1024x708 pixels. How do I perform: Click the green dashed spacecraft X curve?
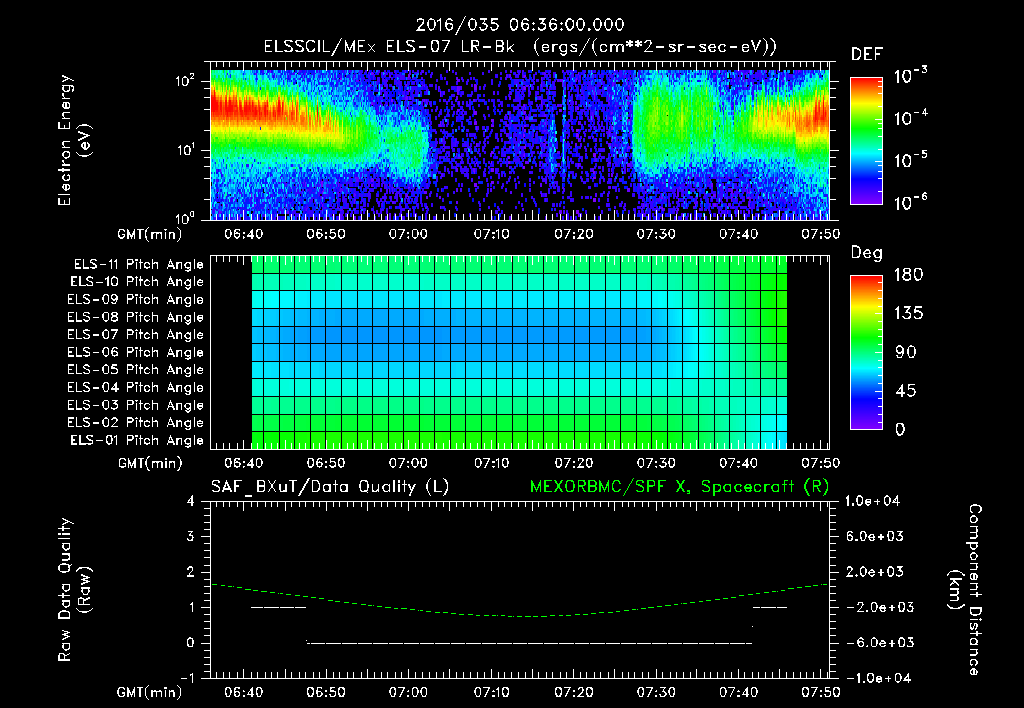point(520,616)
